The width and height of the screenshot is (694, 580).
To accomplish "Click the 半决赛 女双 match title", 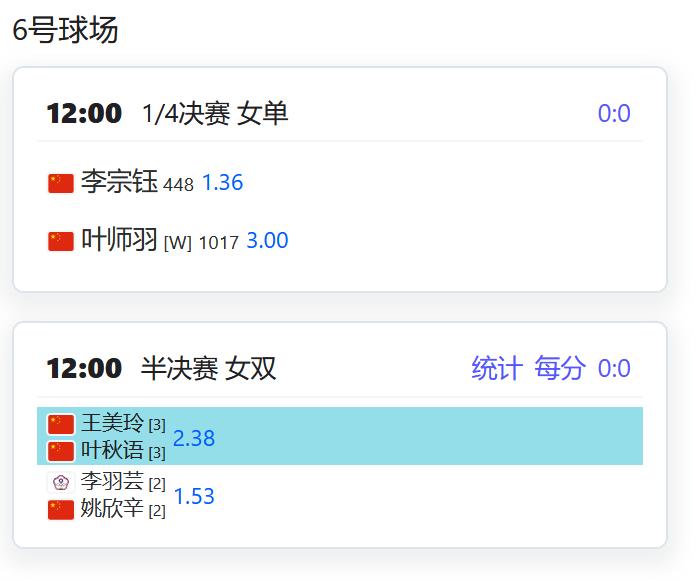I will (x=208, y=369).
